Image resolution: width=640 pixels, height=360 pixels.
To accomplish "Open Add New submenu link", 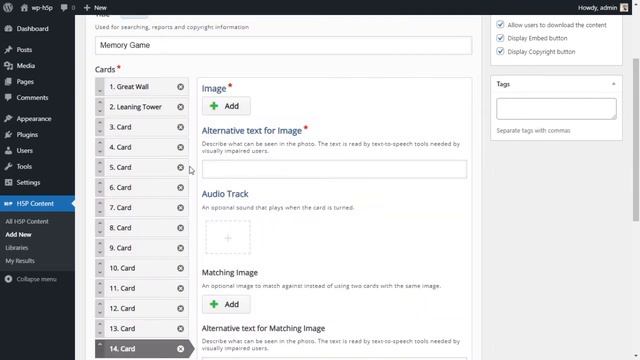I will pyautogui.click(x=18, y=235).
